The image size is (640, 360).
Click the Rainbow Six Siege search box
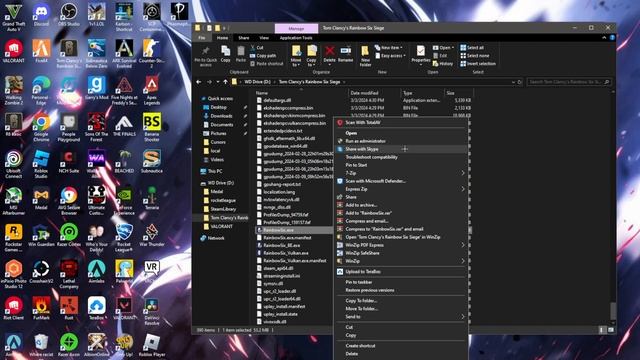point(569,82)
